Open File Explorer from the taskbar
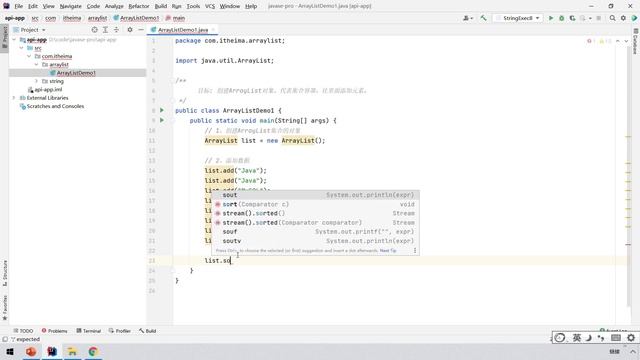The height and width of the screenshot is (360, 640). tap(72, 351)
